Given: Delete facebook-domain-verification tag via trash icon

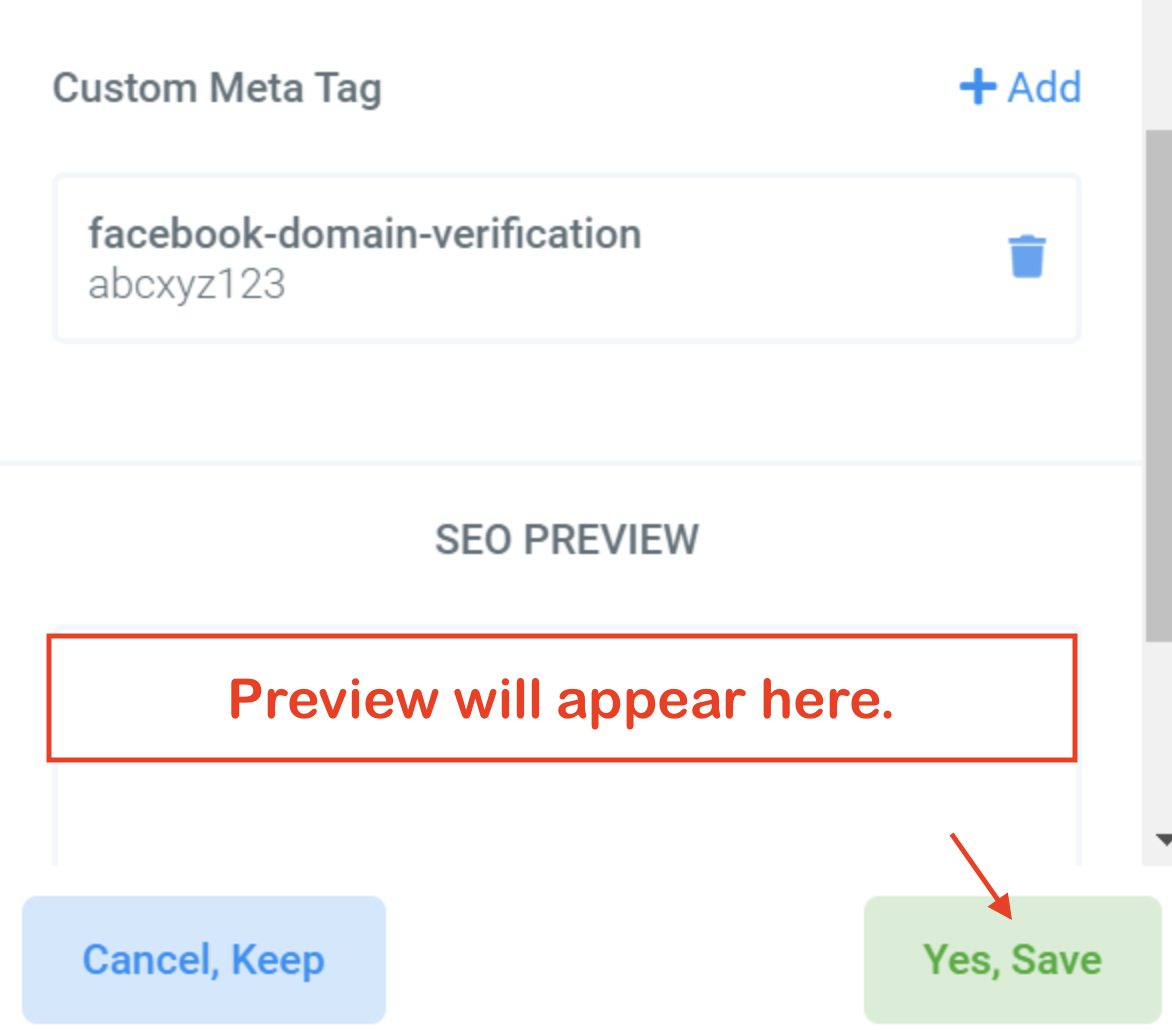Looking at the screenshot, I should pyautogui.click(x=1027, y=256).
